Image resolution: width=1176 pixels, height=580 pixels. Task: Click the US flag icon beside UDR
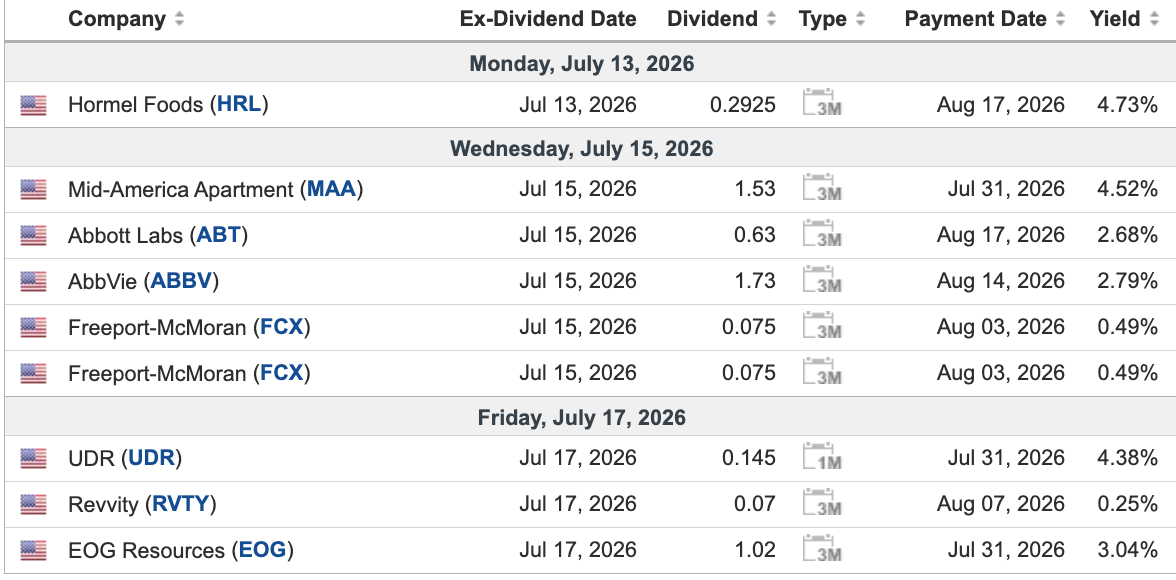pyautogui.click(x=33, y=458)
